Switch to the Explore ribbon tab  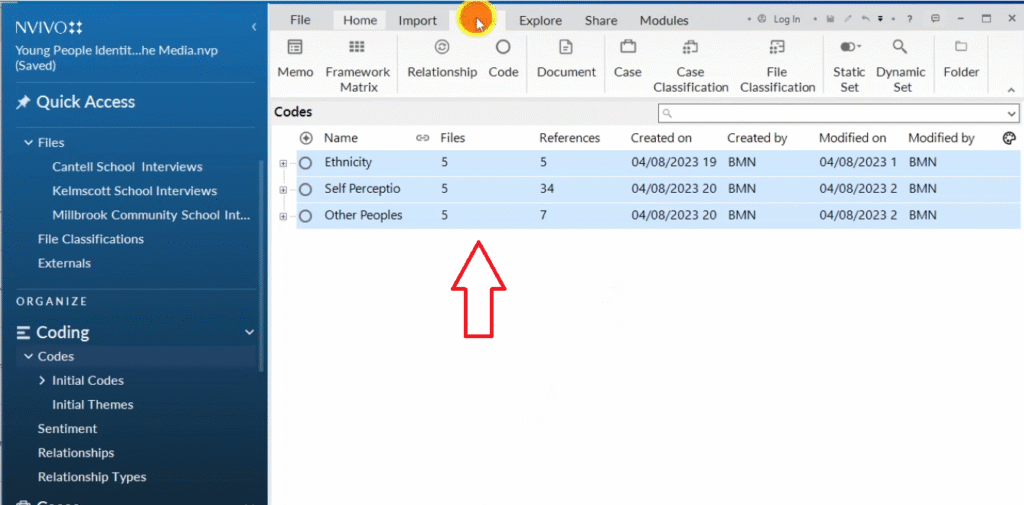[540, 20]
